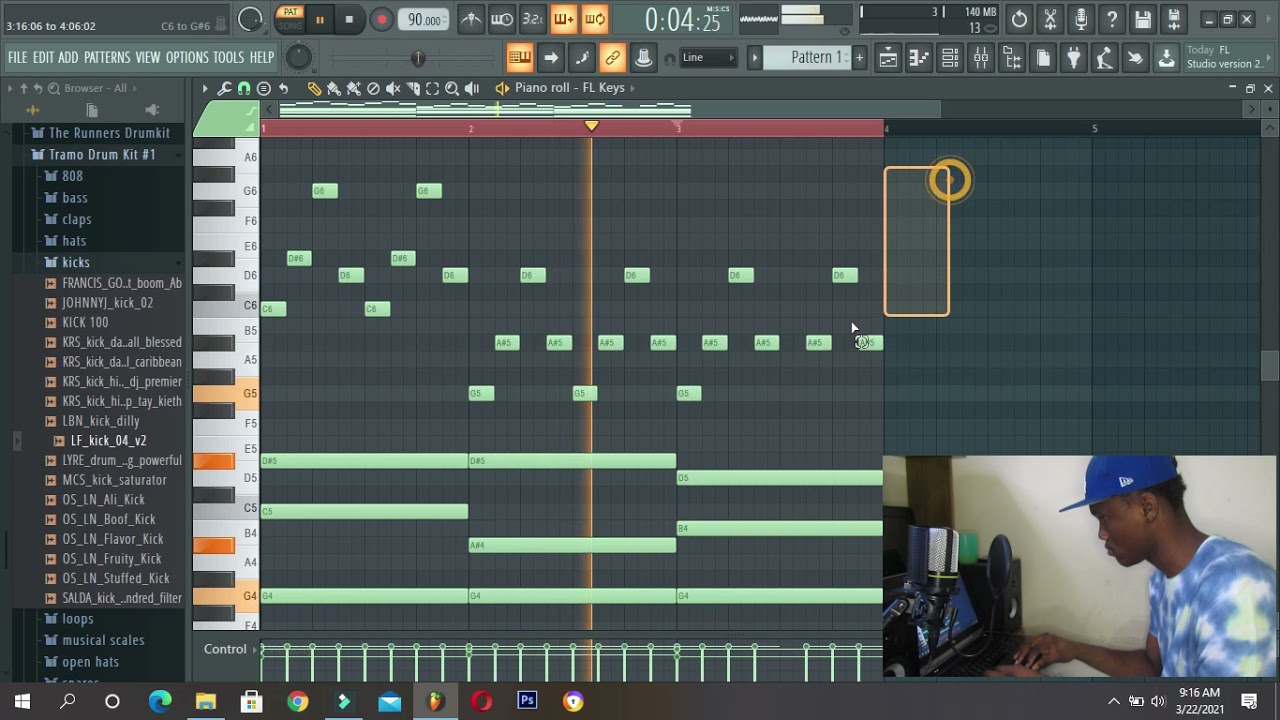The image size is (1280, 720).
Task: Open the TOOLS menu
Action: coord(229,58)
